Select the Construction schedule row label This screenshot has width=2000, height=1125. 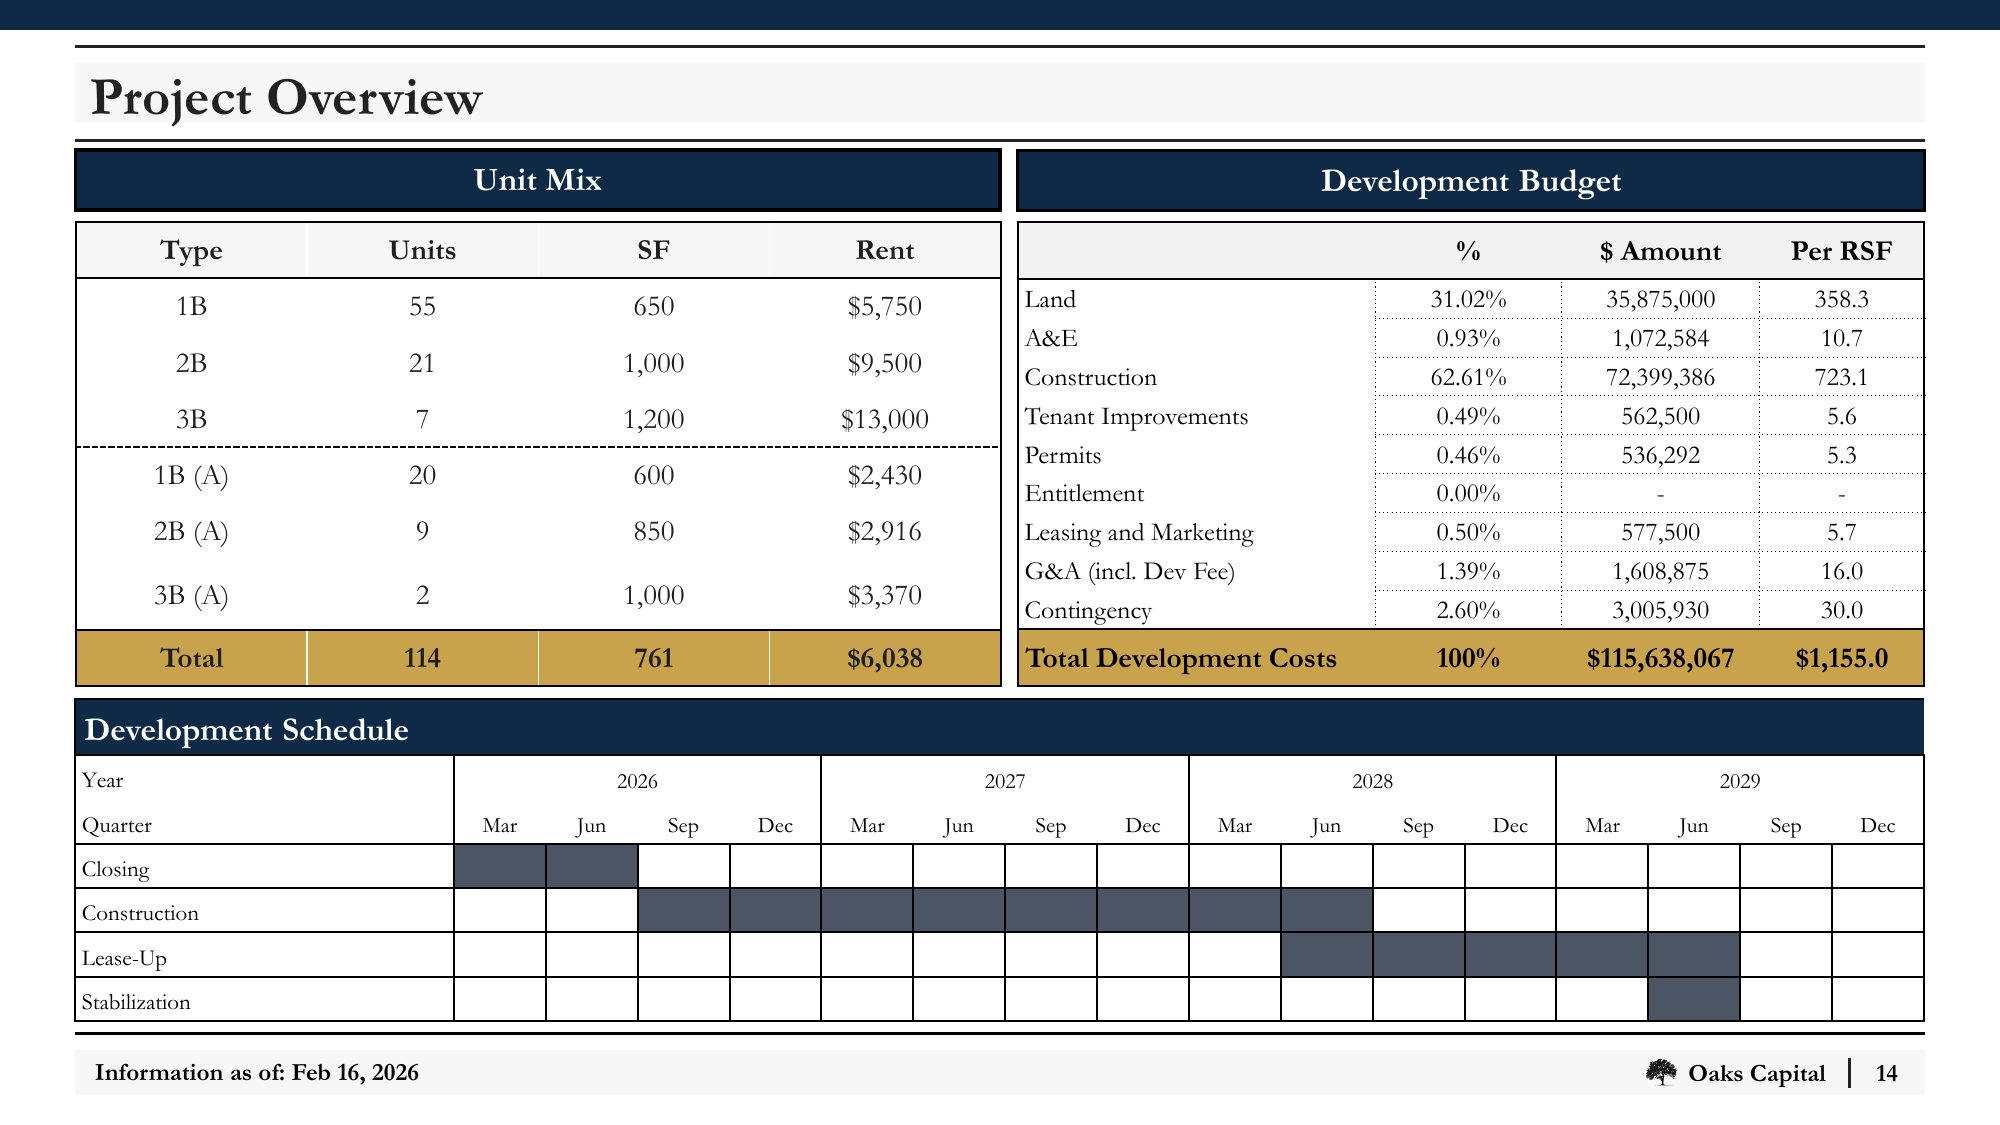[140, 913]
